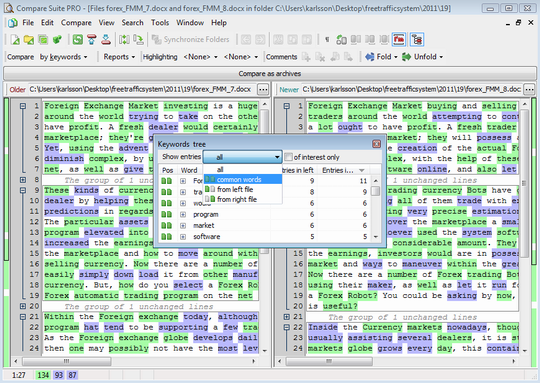Image resolution: width=540 pixels, height=383 pixels.
Task: Open the 'Show entries' combo box
Action: [242, 157]
